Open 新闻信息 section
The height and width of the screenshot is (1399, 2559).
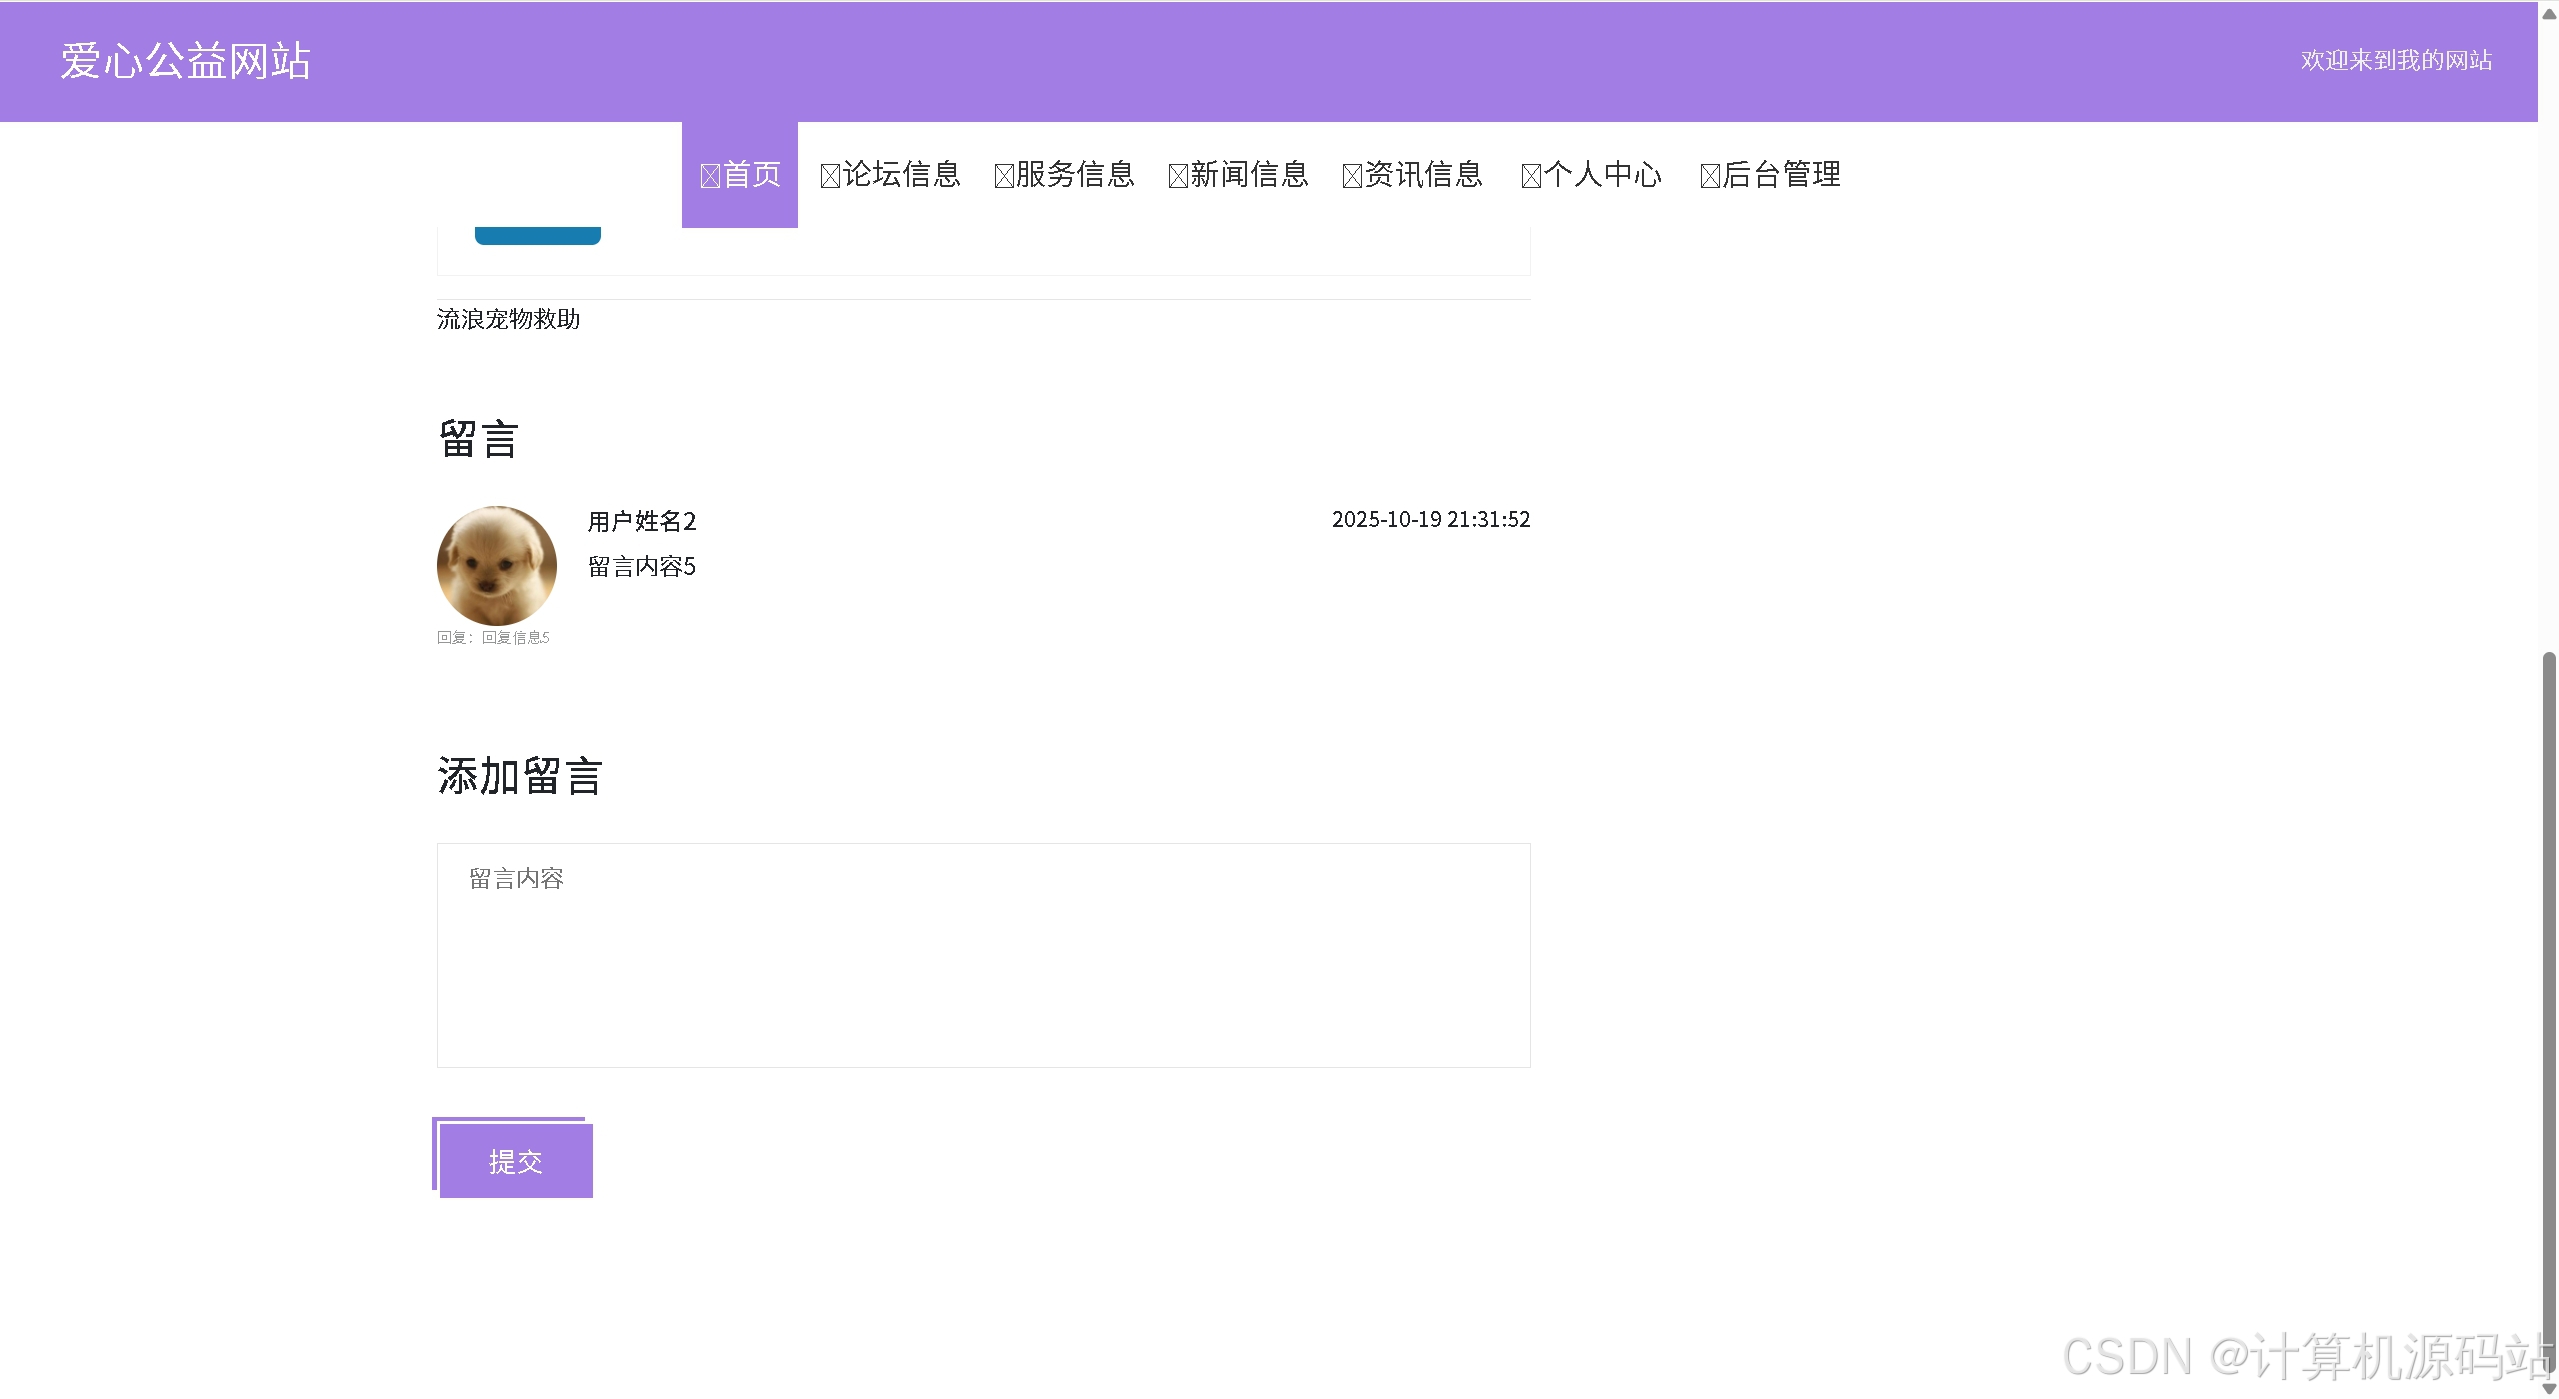1249,175
